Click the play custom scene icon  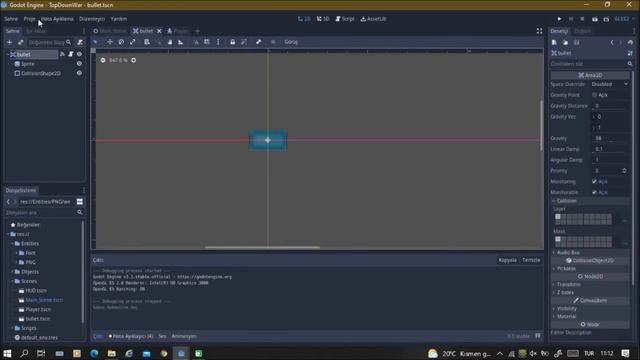click(606, 19)
